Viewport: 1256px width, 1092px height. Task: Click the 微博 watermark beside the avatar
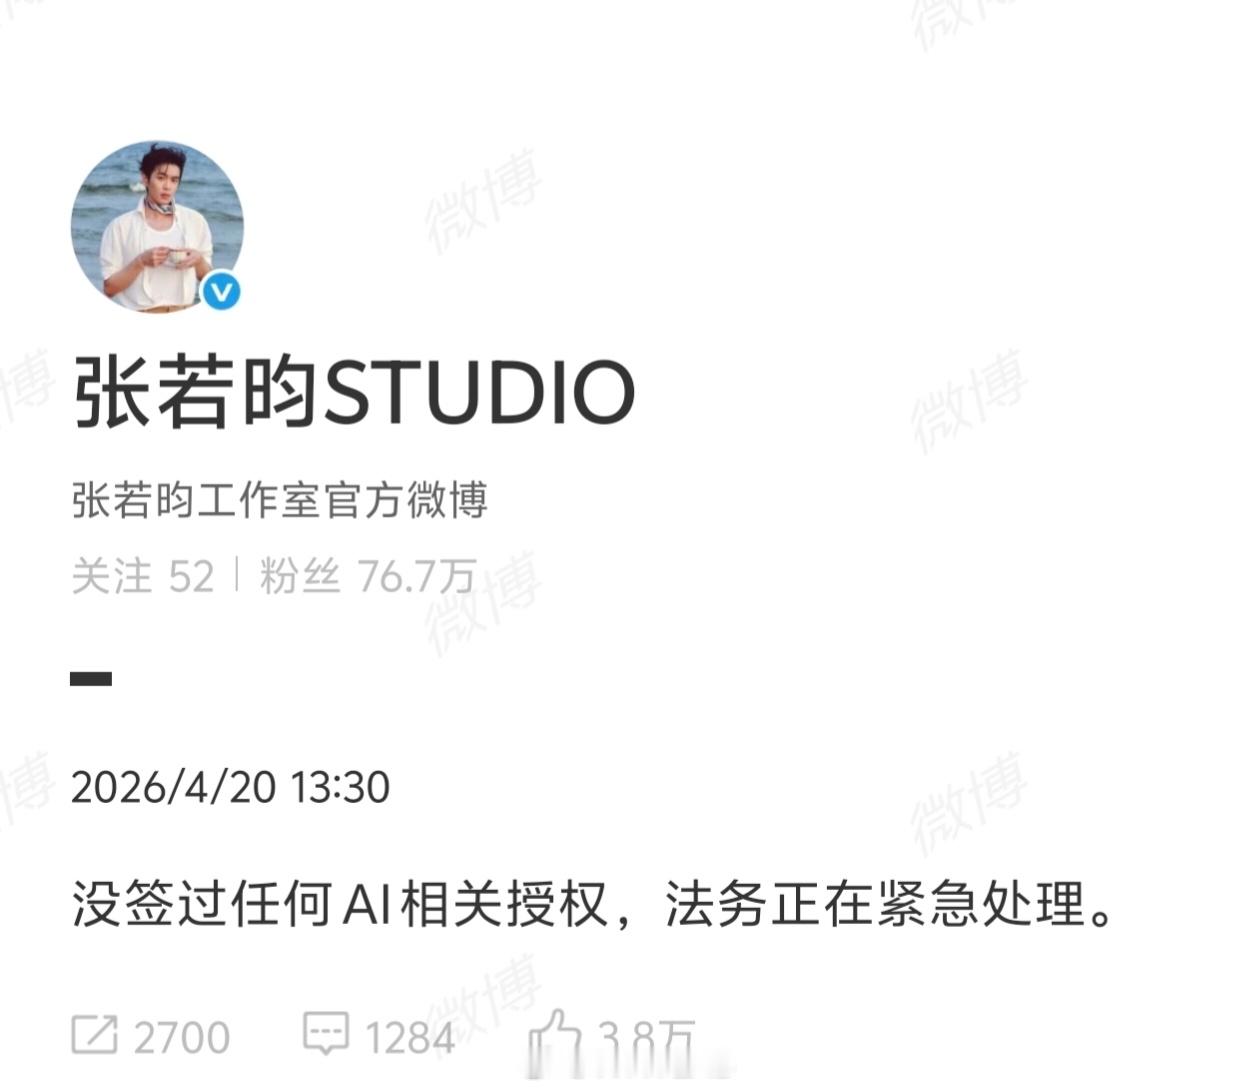click(484, 203)
